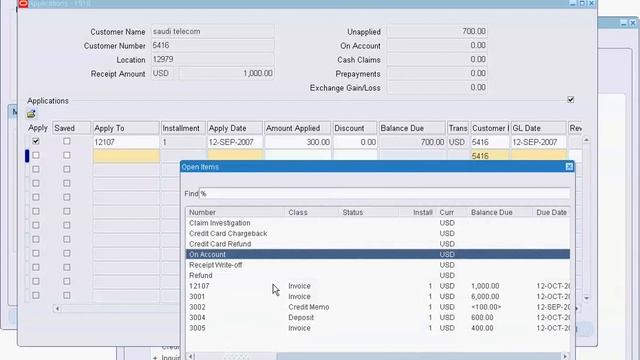Check Saved checkbox in last row

coord(67,295)
